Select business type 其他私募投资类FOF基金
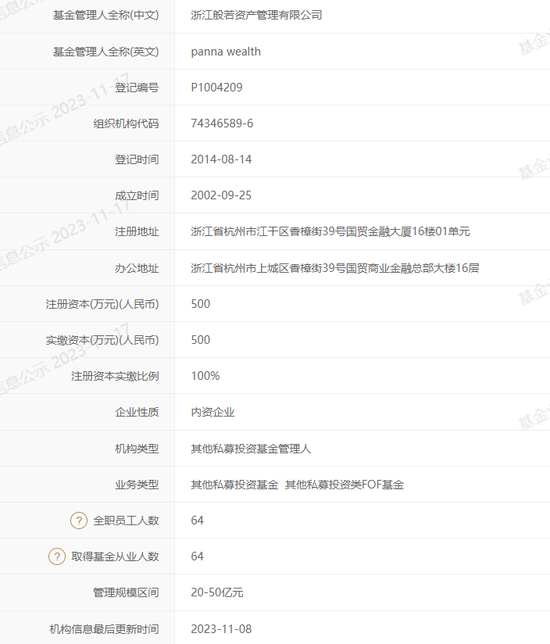550x644 pixels. 345,485
